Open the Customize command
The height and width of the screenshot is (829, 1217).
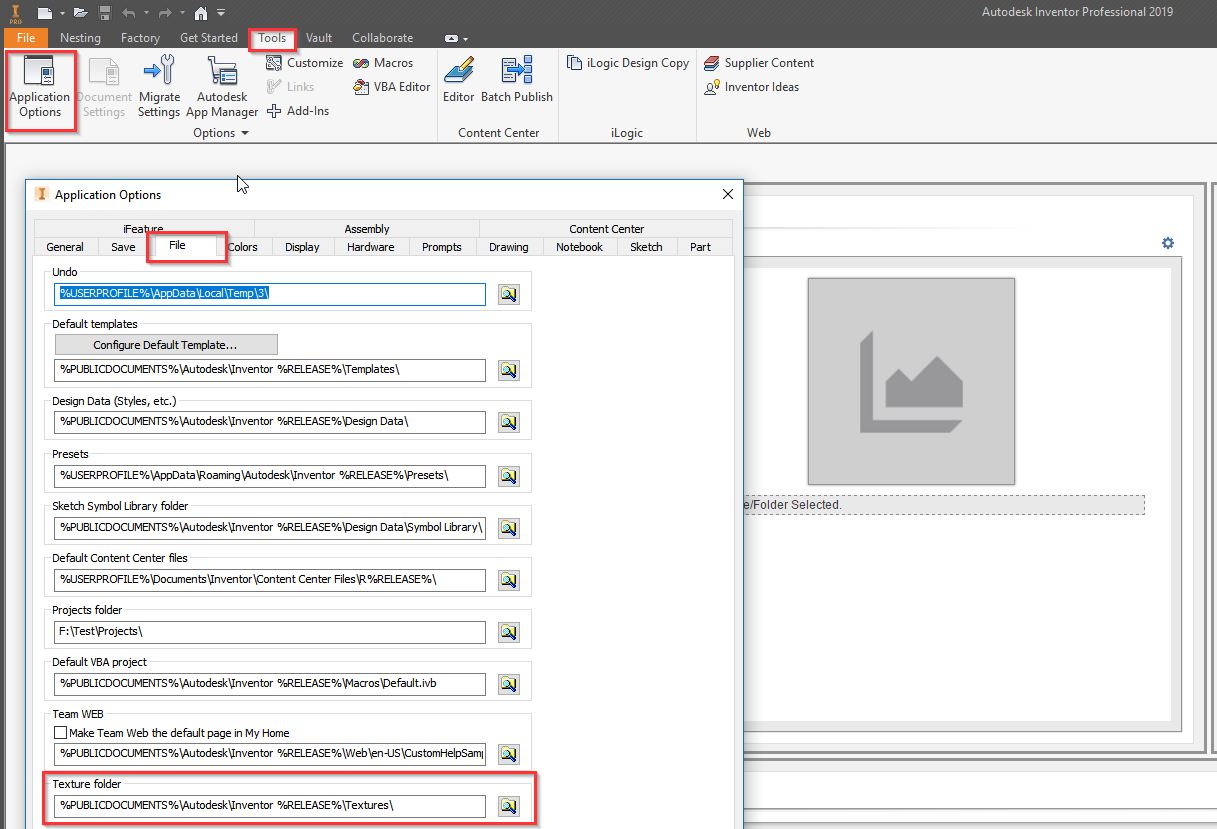pos(305,63)
